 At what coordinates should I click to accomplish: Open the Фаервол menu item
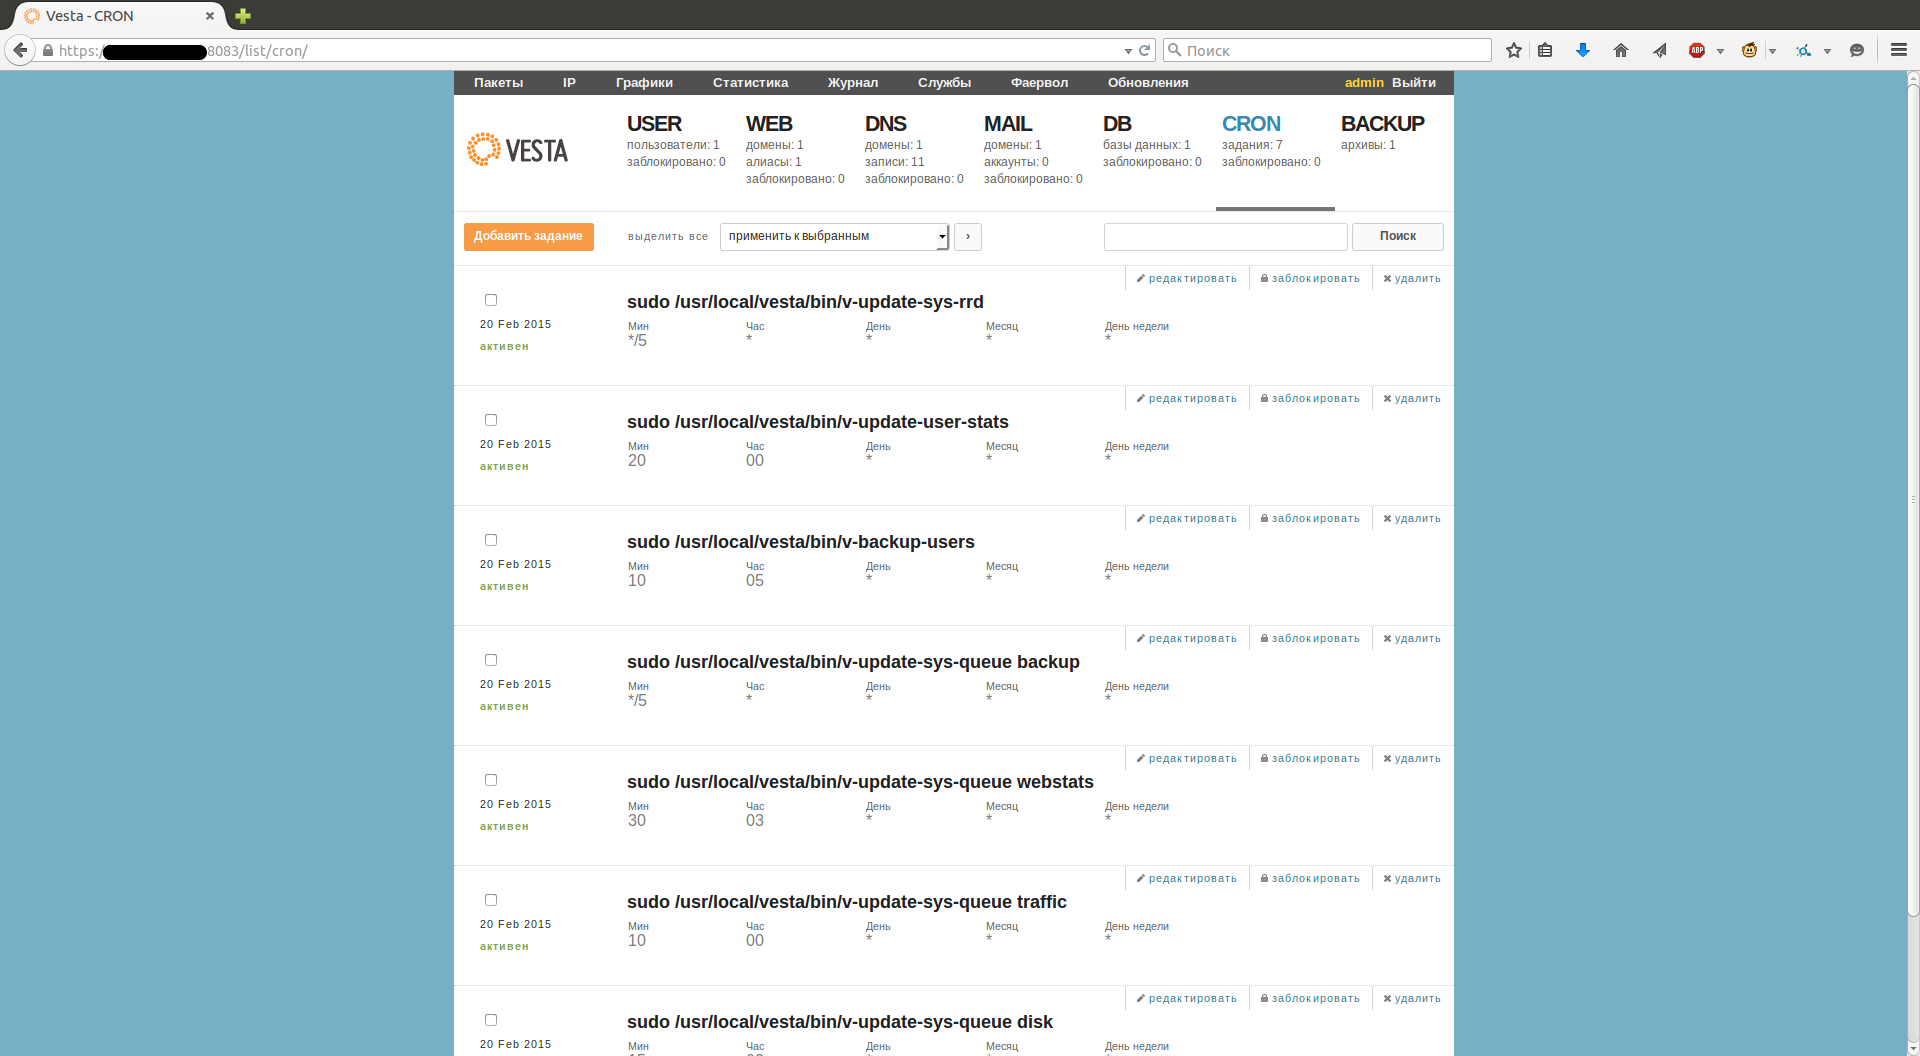pos(1039,83)
